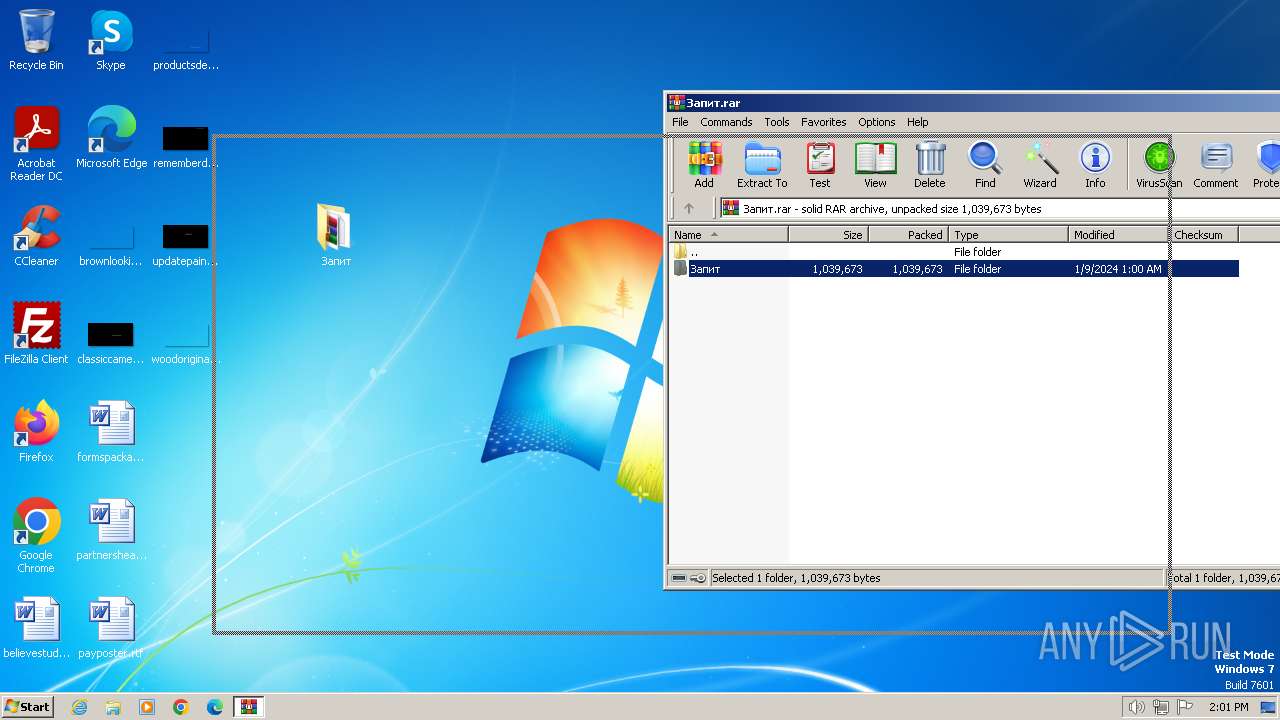Open the Help menu

click(x=918, y=122)
